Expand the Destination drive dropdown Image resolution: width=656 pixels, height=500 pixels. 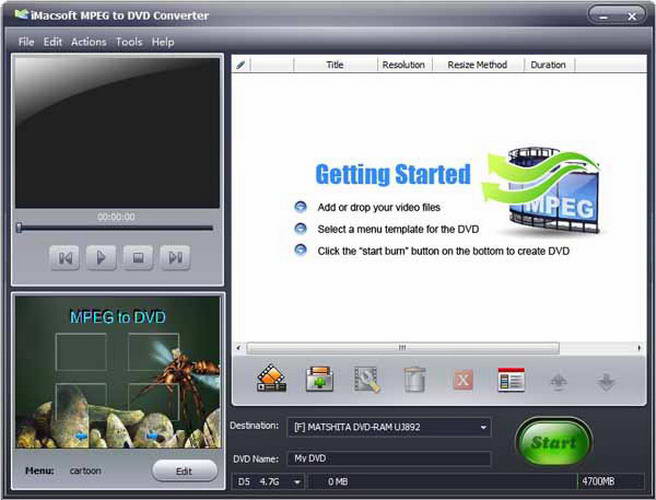(x=483, y=427)
